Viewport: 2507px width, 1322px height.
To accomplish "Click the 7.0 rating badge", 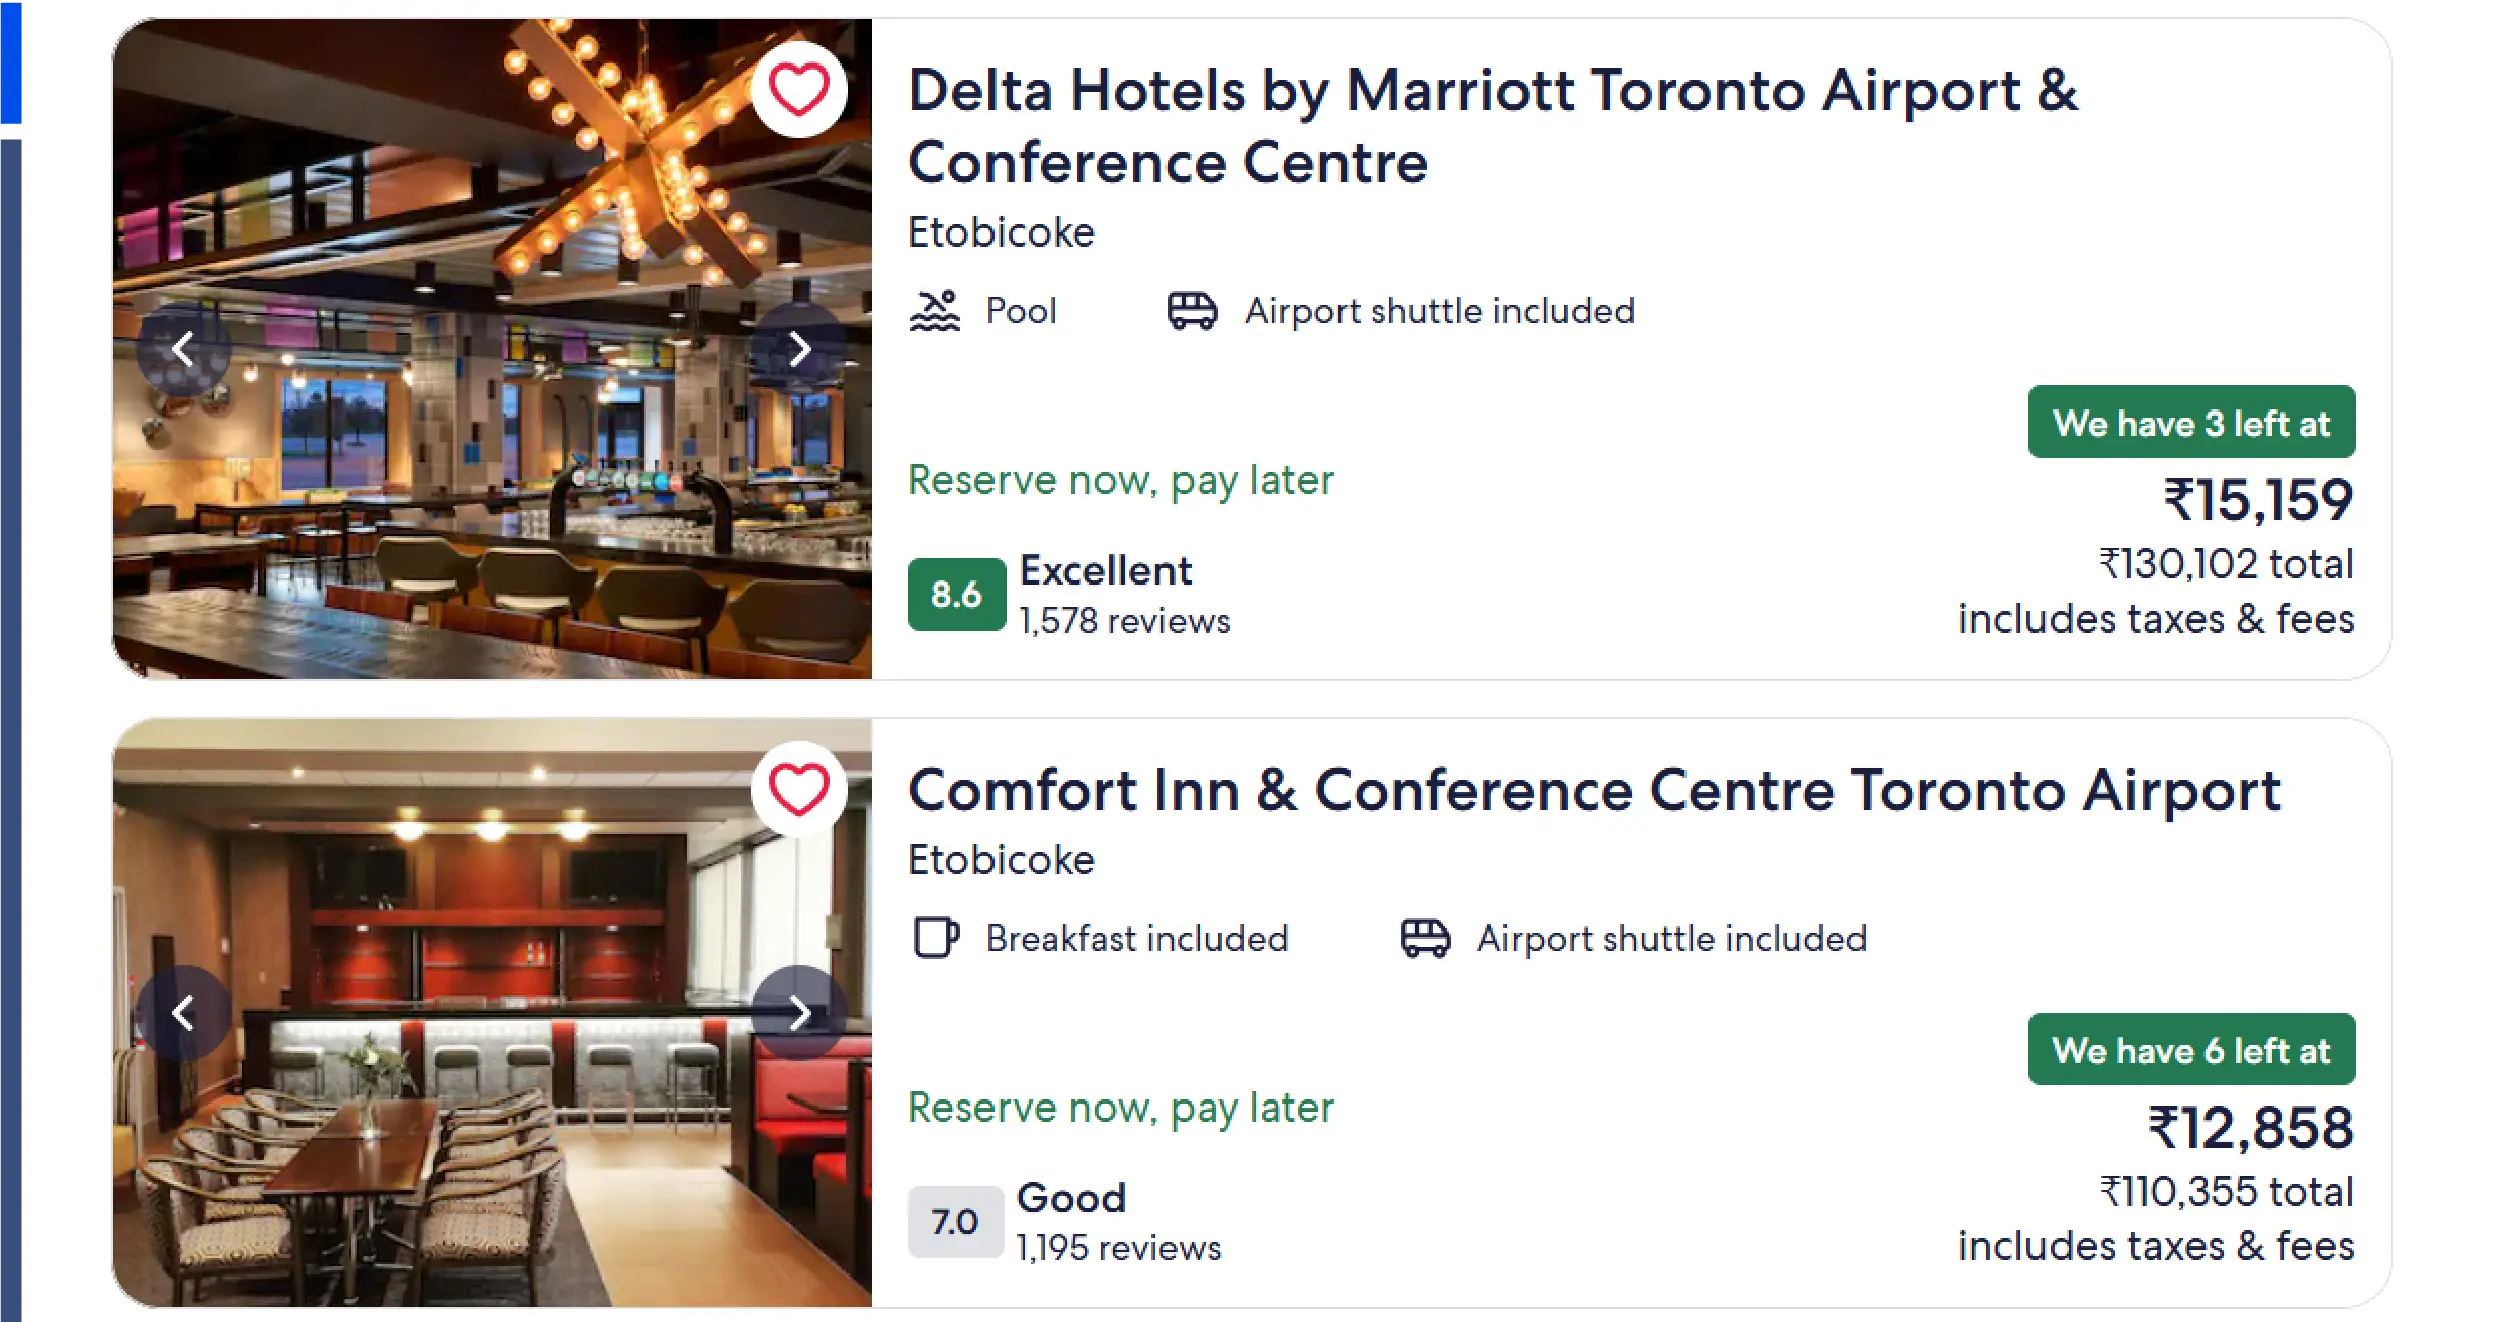I will [x=955, y=1221].
